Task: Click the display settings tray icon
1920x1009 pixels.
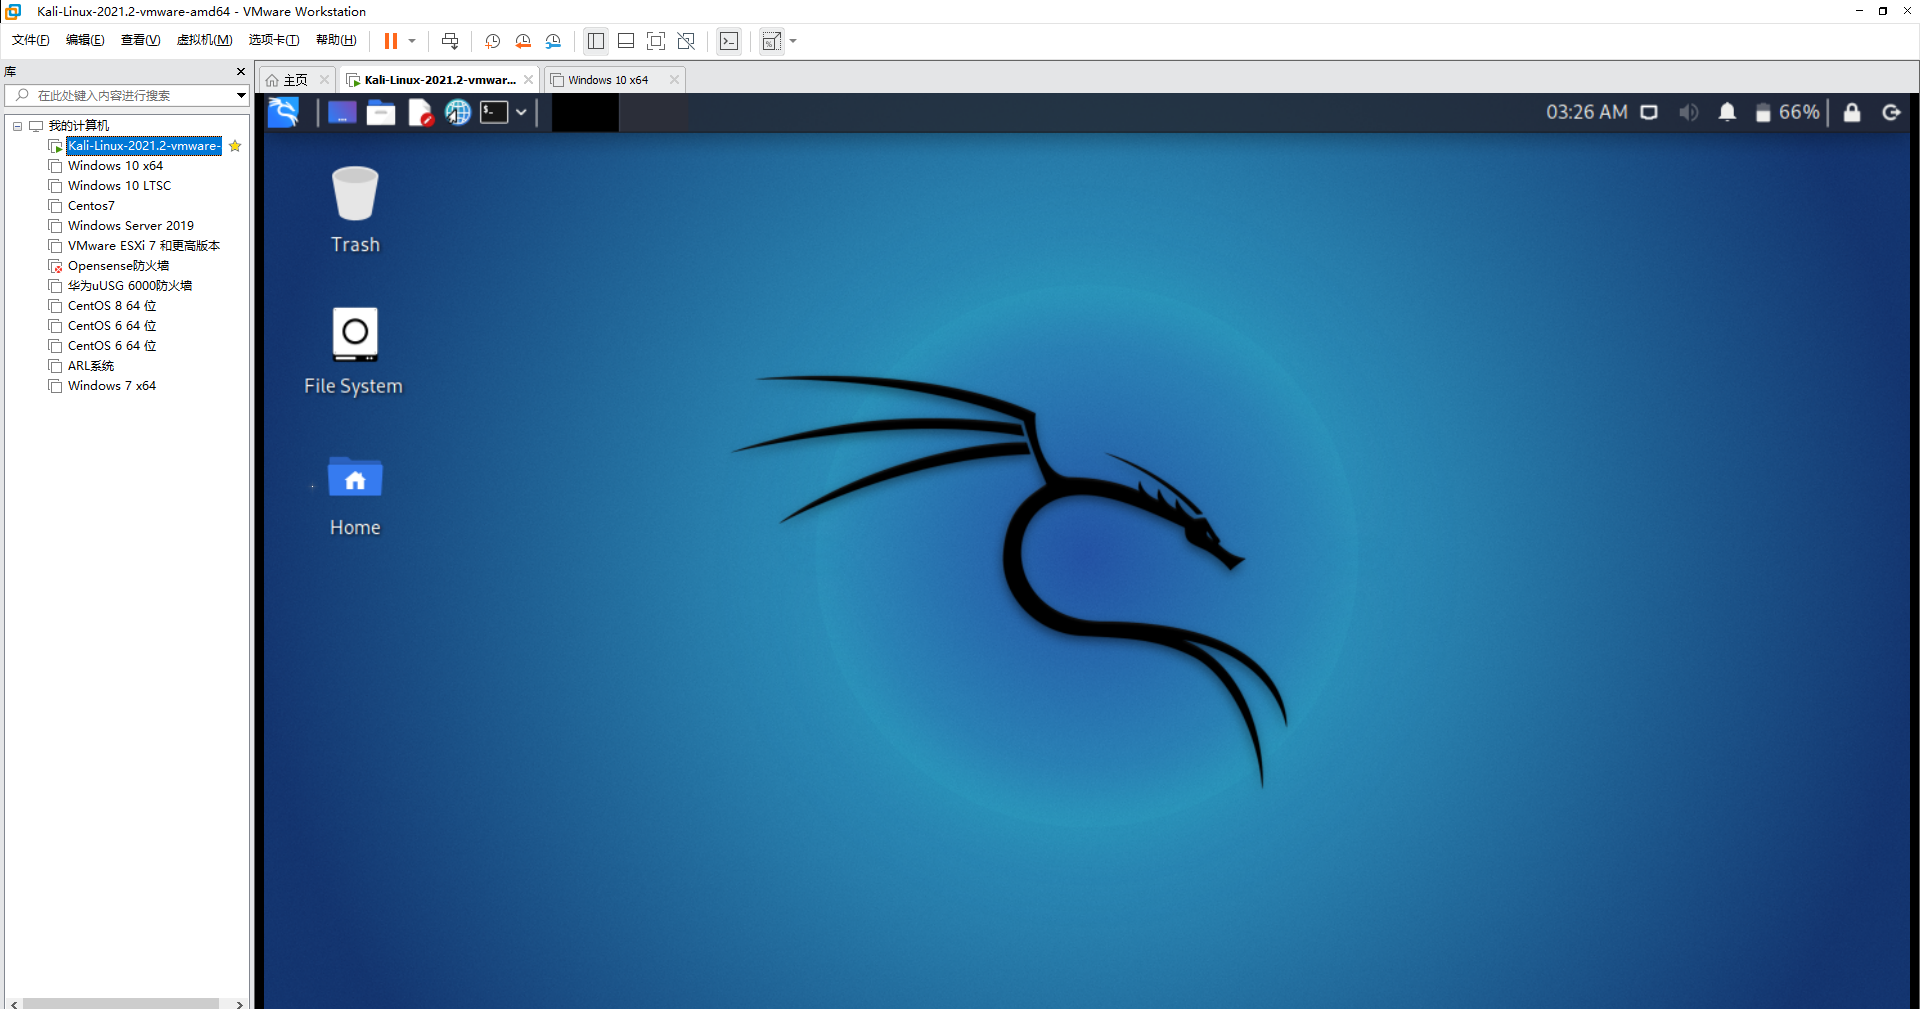Action: [1649, 113]
